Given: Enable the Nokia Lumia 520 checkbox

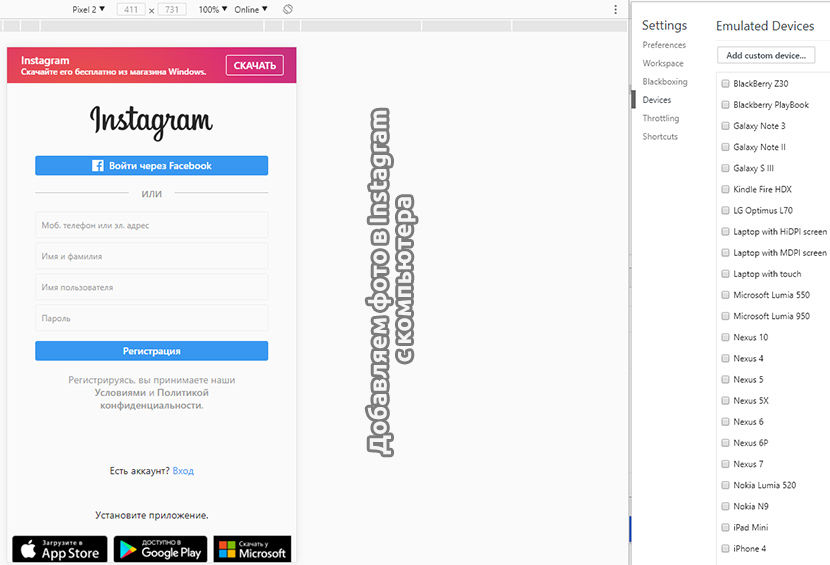Looking at the screenshot, I should (725, 485).
